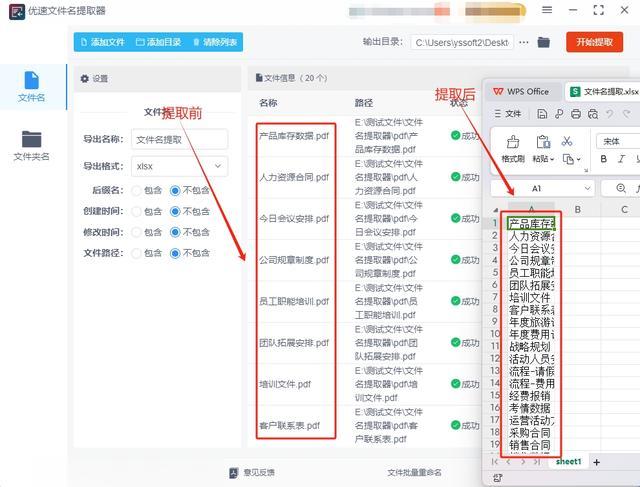
Task: Select column B header in WPS
Action: [578, 209]
